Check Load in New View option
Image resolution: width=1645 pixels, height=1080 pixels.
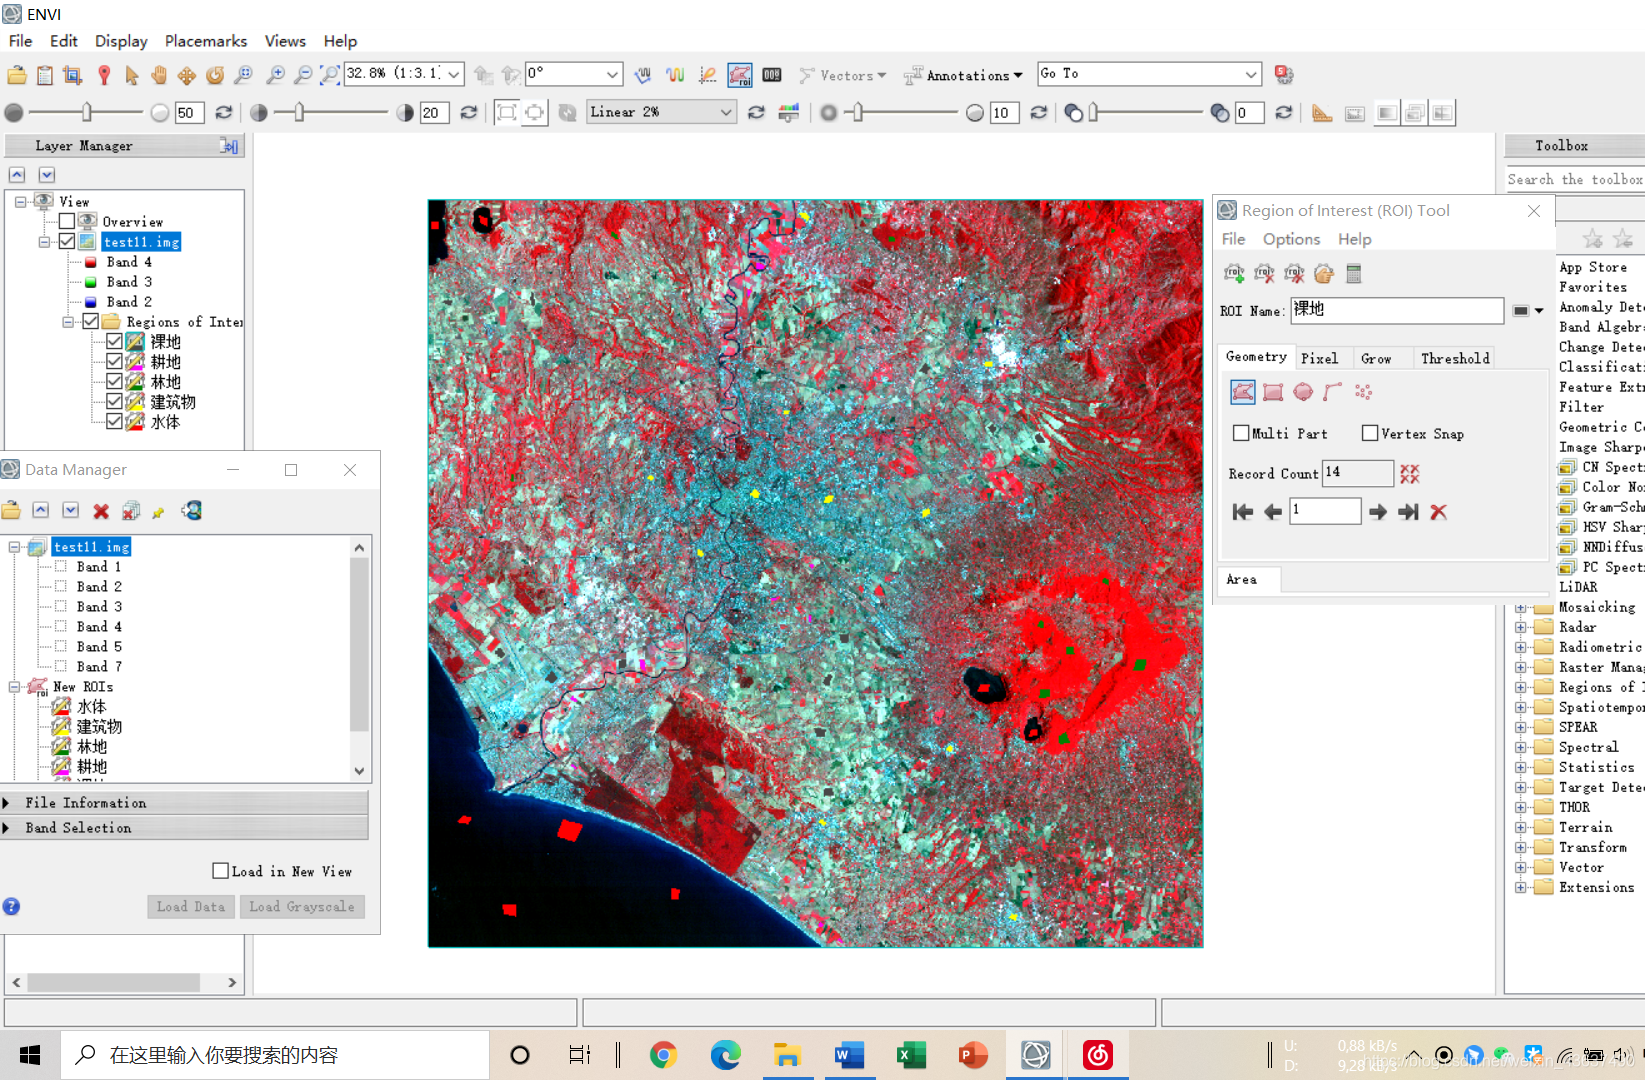[x=221, y=871]
